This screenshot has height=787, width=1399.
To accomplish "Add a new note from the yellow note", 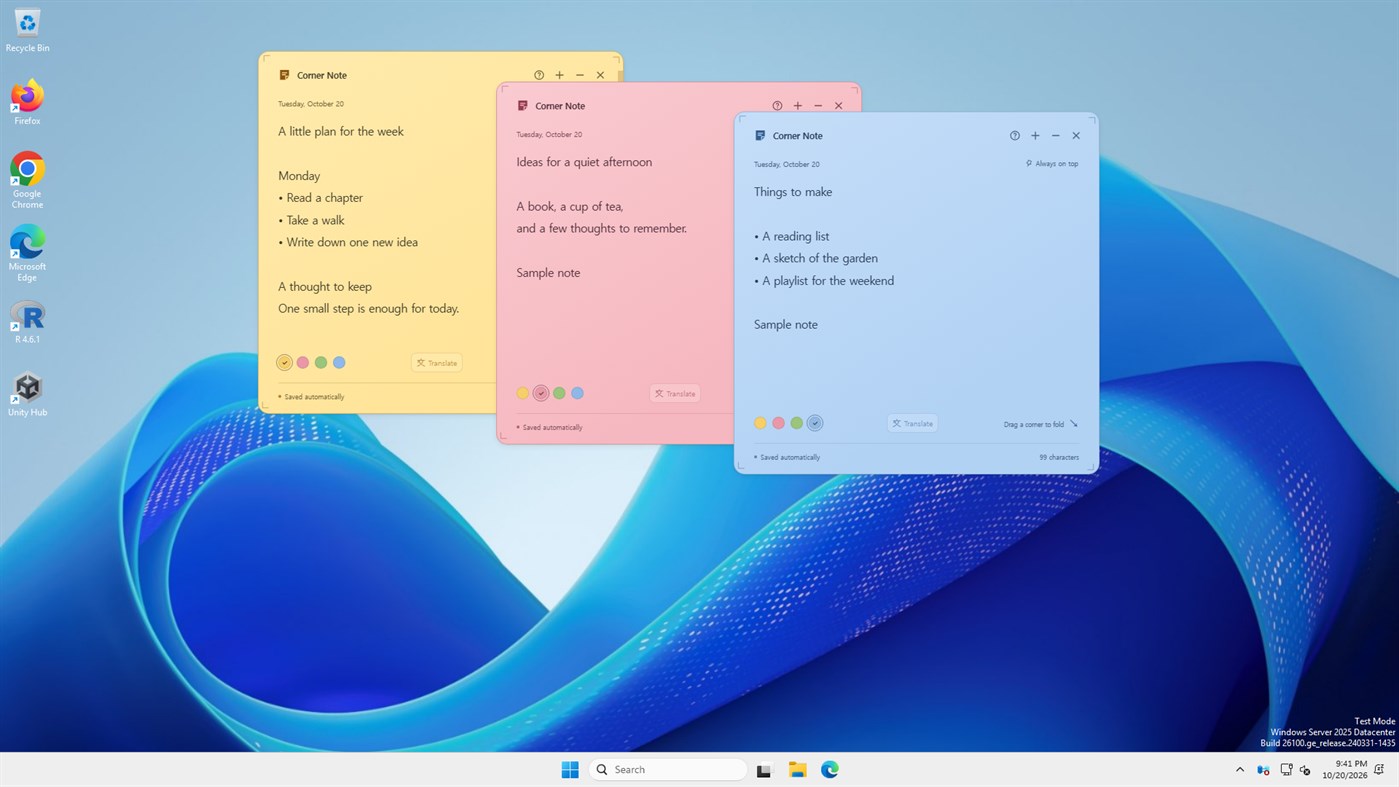I will tap(560, 75).
